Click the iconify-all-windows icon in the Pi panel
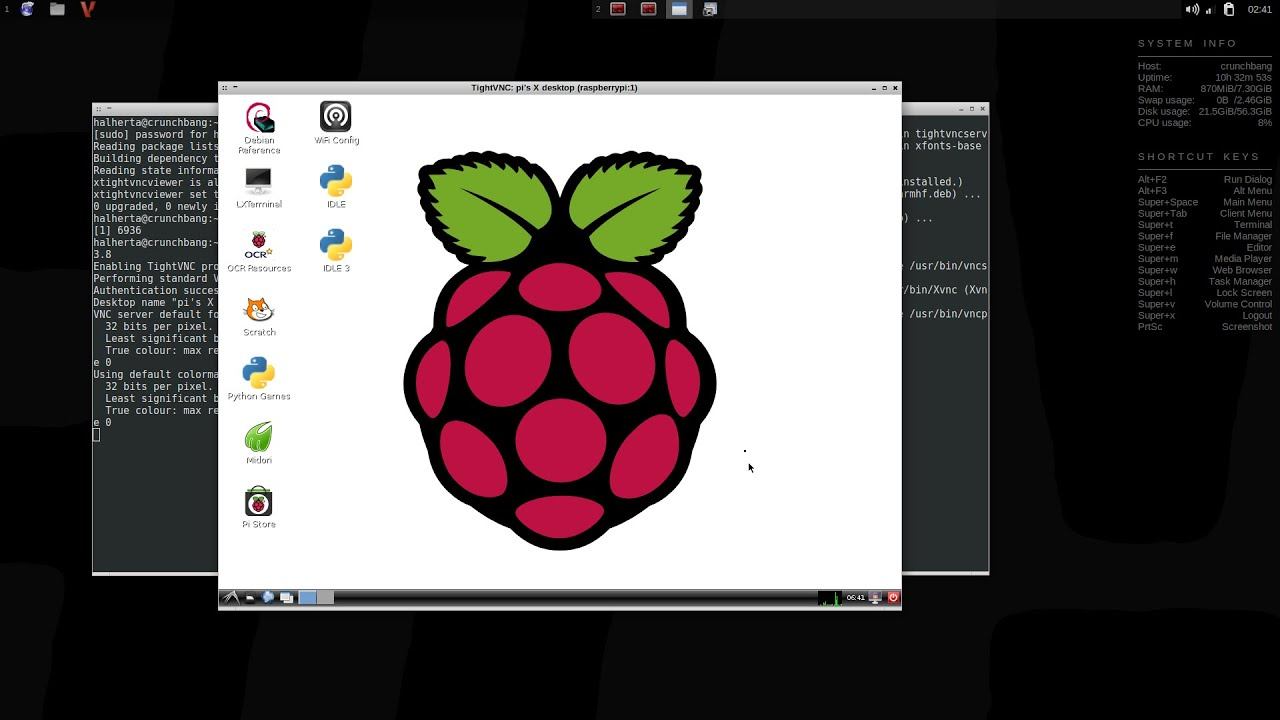 click(286, 597)
